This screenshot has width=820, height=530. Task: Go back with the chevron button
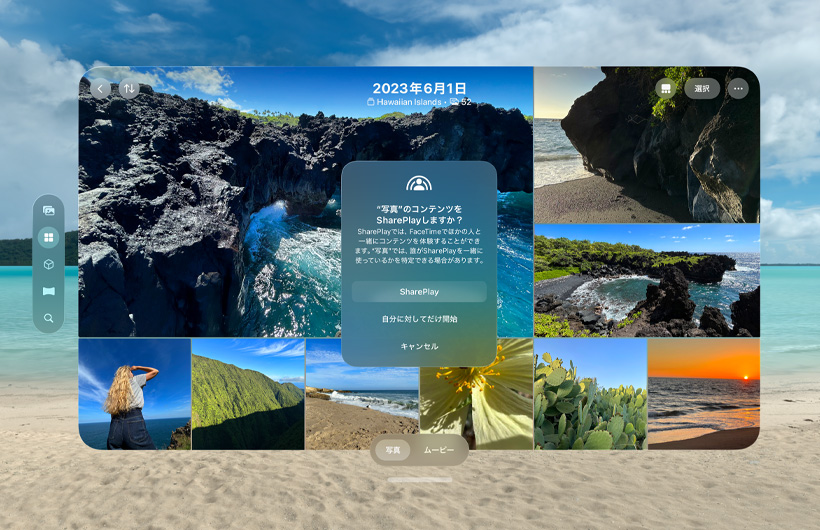click(100, 88)
